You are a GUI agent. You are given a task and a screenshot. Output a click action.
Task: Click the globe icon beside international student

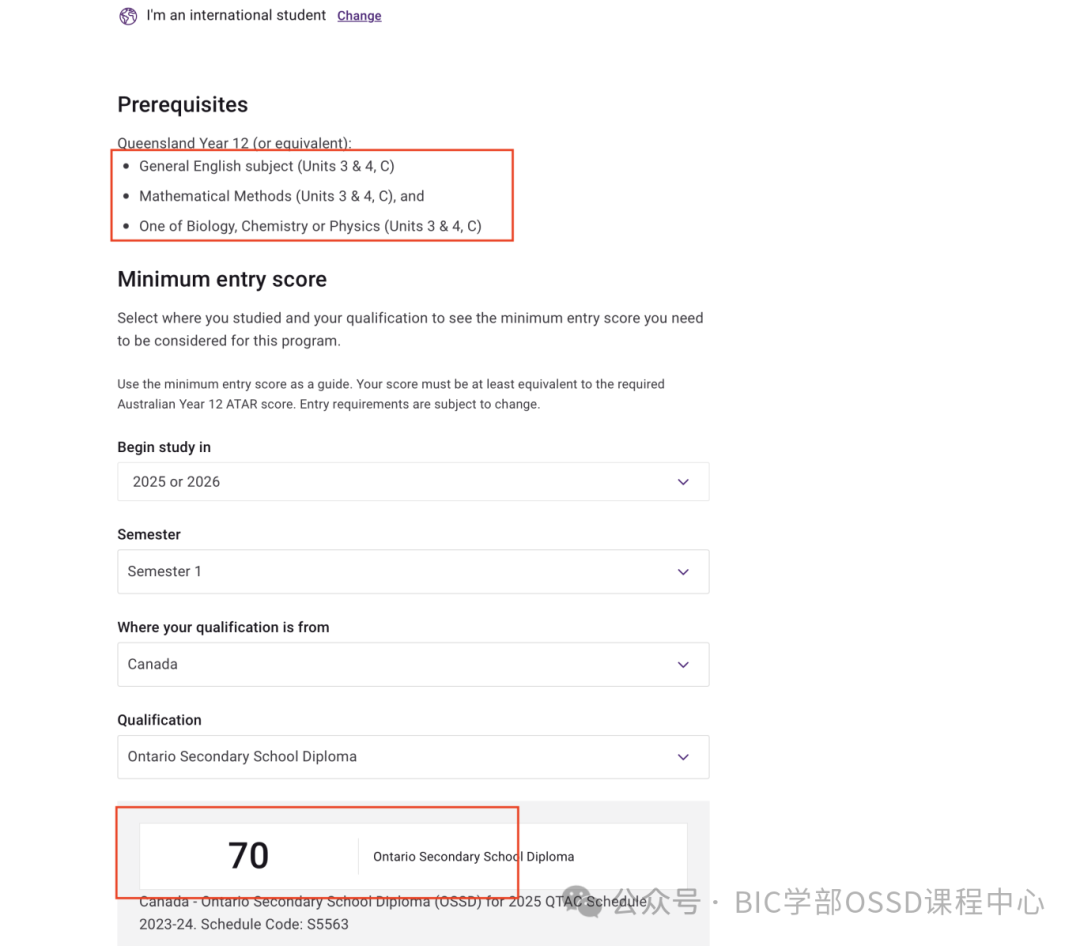point(128,16)
